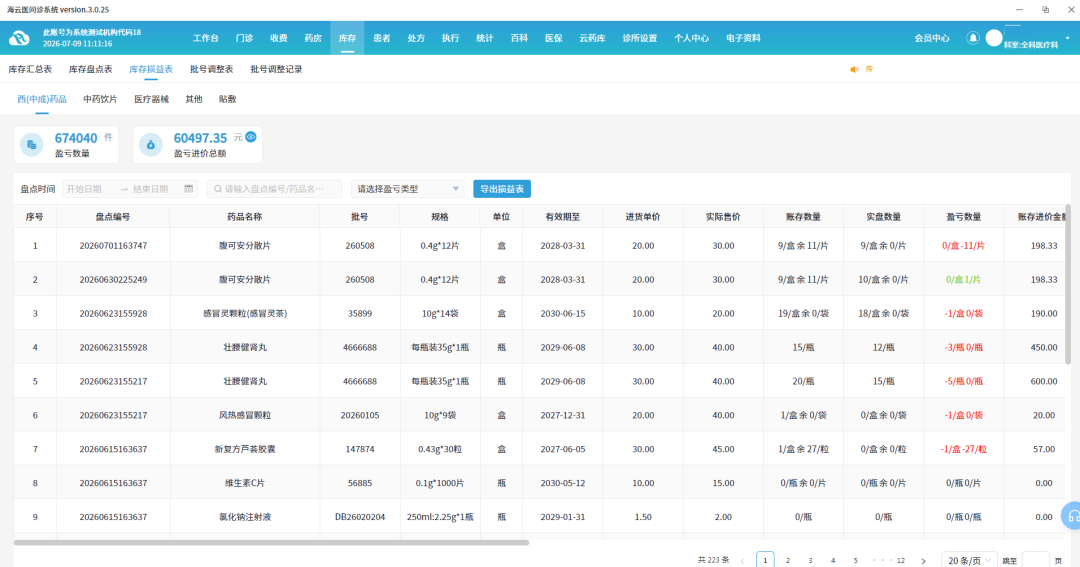The height and width of the screenshot is (567, 1080).
Task: Open the date range calendar icon
Action: (x=189, y=189)
